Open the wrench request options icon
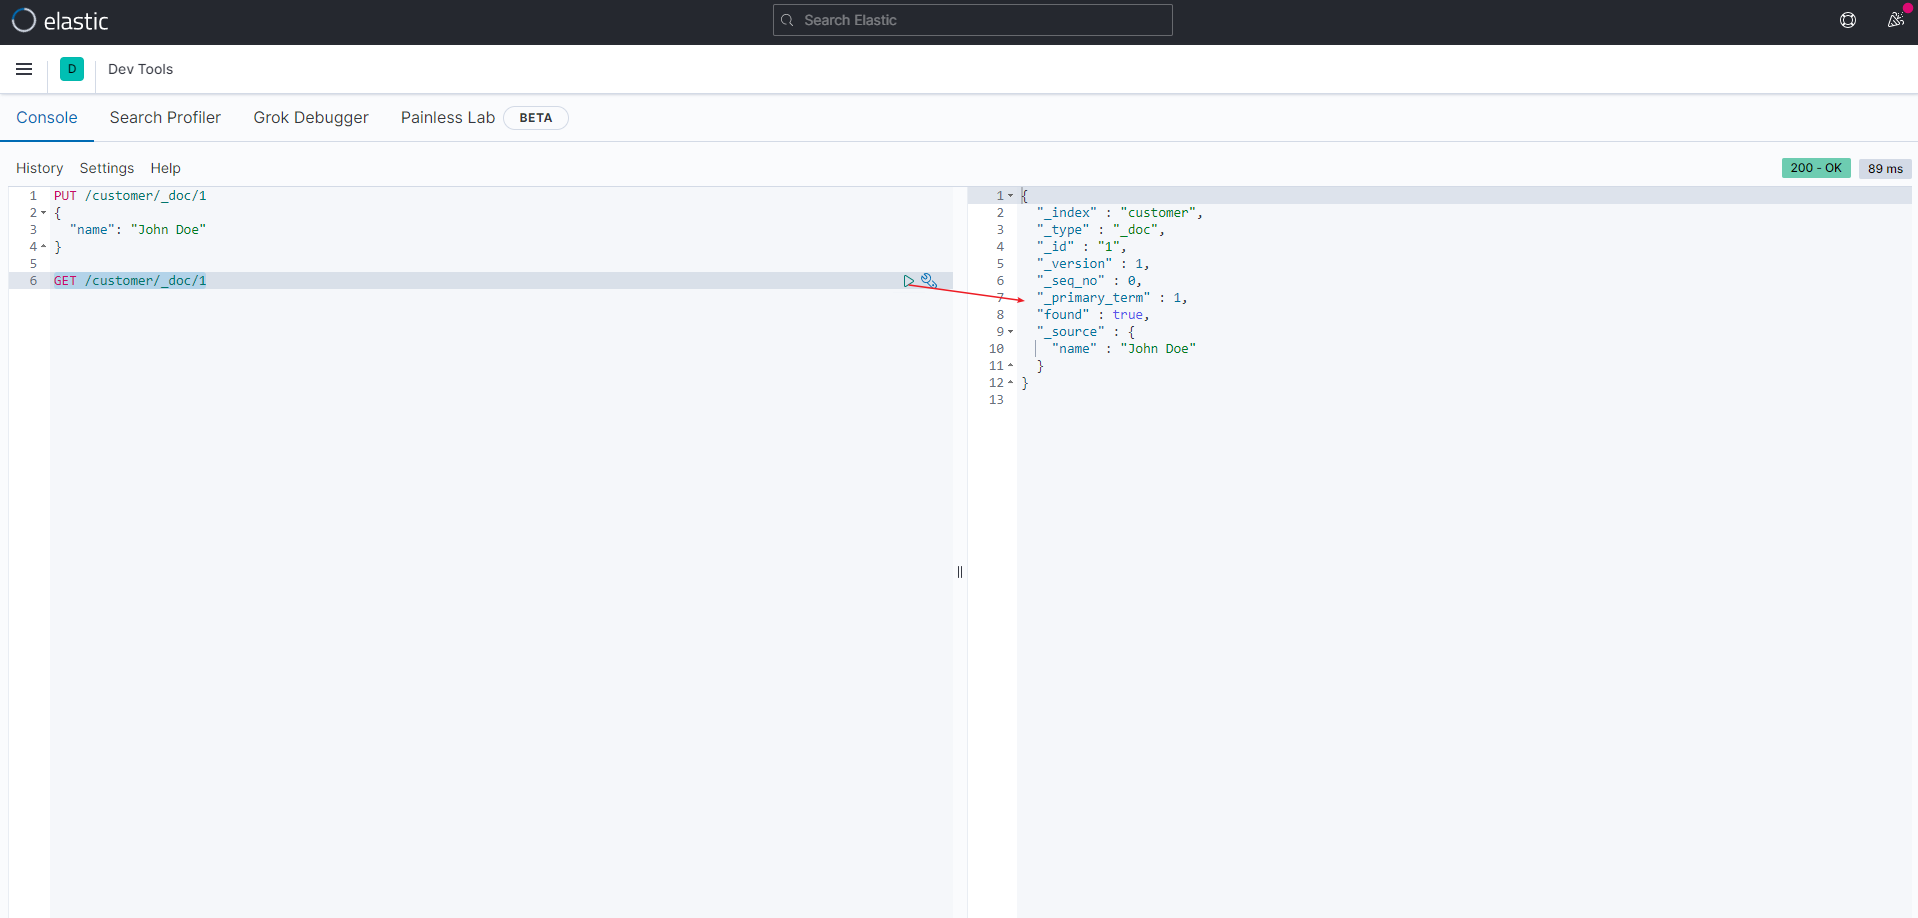Image resolution: width=1918 pixels, height=918 pixels. pyautogui.click(x=929, y=281)
